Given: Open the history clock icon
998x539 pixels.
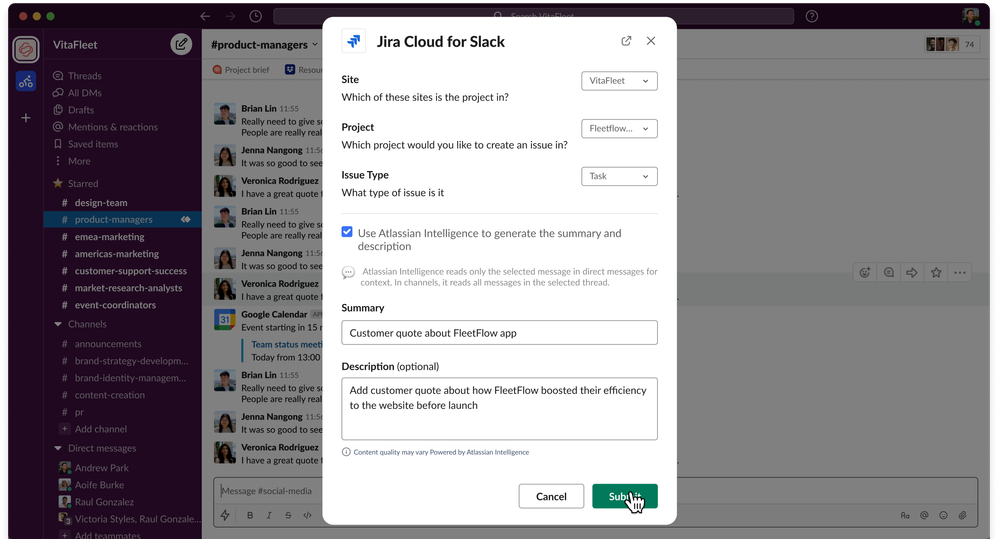Looking at the screenshot, I should point(255,16).
